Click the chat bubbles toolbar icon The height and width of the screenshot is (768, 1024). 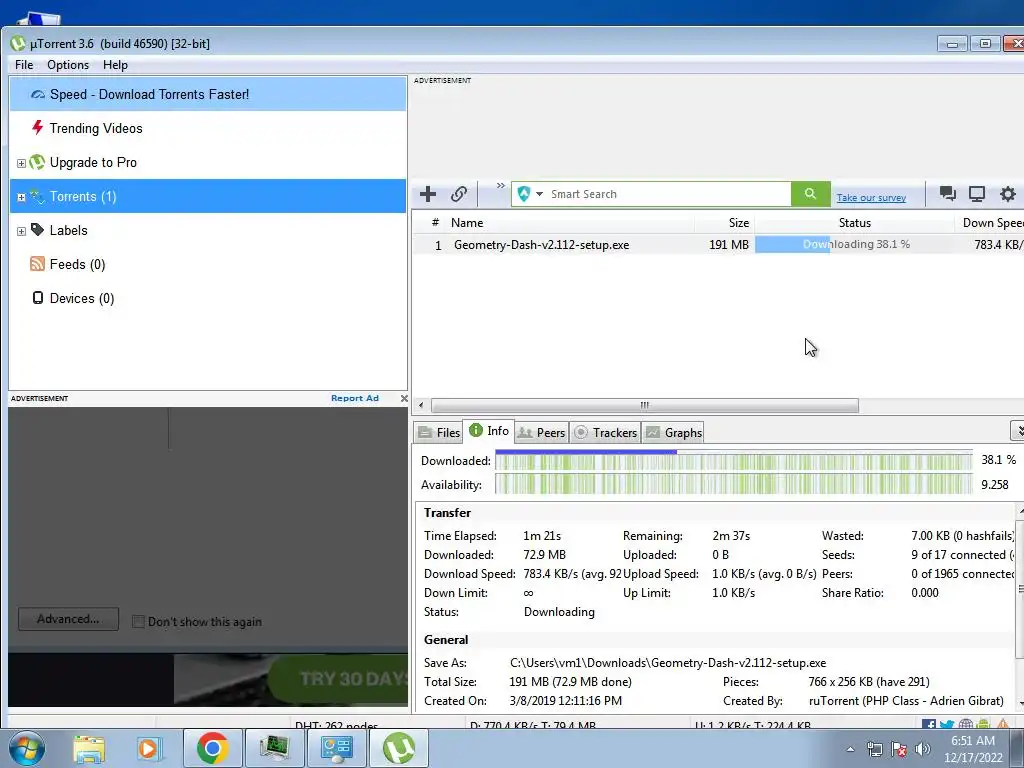947,193
